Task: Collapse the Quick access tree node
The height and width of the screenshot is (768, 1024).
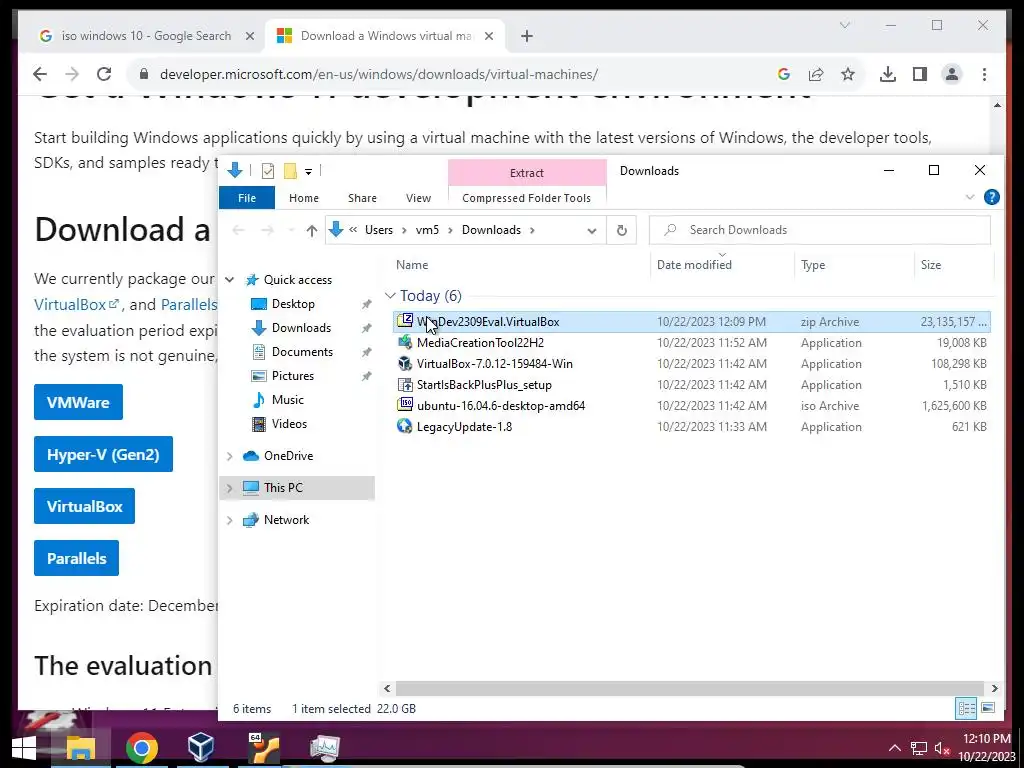Action: tap(229, 280)
